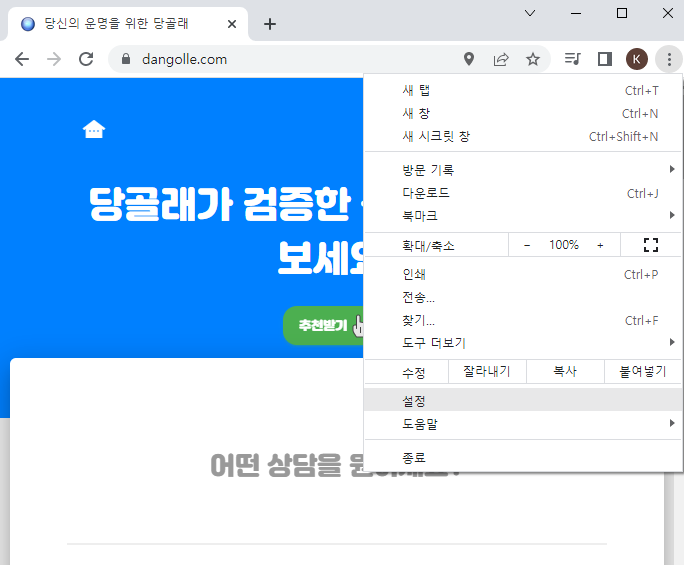Select 종료 to quit Chrome
The width and height of the screenshot is (684, 565).
click(523, 458)
